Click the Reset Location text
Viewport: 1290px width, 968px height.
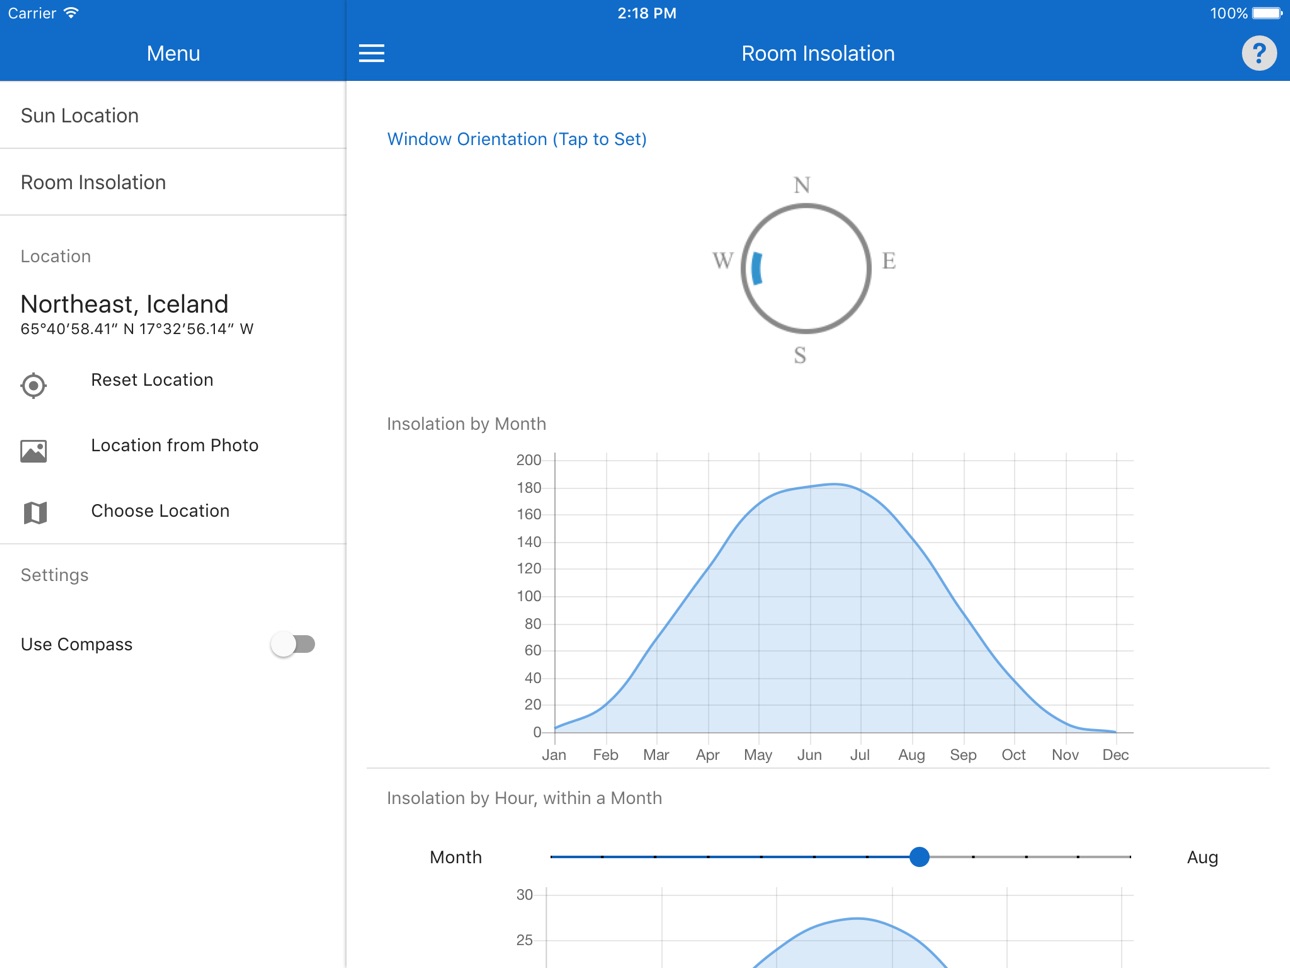[x=152, y=380]
